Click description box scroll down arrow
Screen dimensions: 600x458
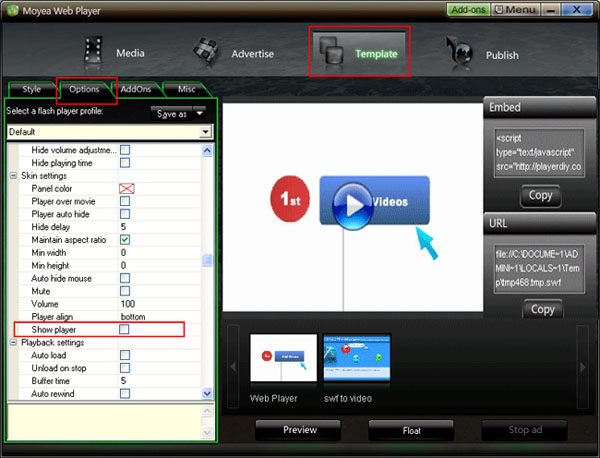pyautogui.click(x=207, y=433)
